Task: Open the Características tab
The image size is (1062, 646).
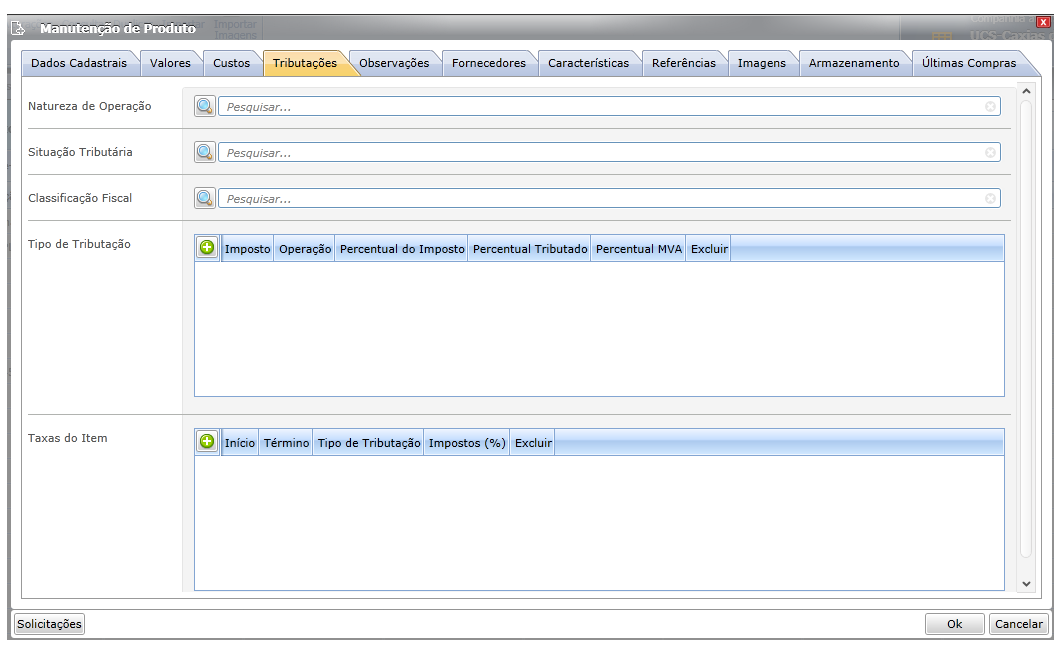Action: (589, 63)
